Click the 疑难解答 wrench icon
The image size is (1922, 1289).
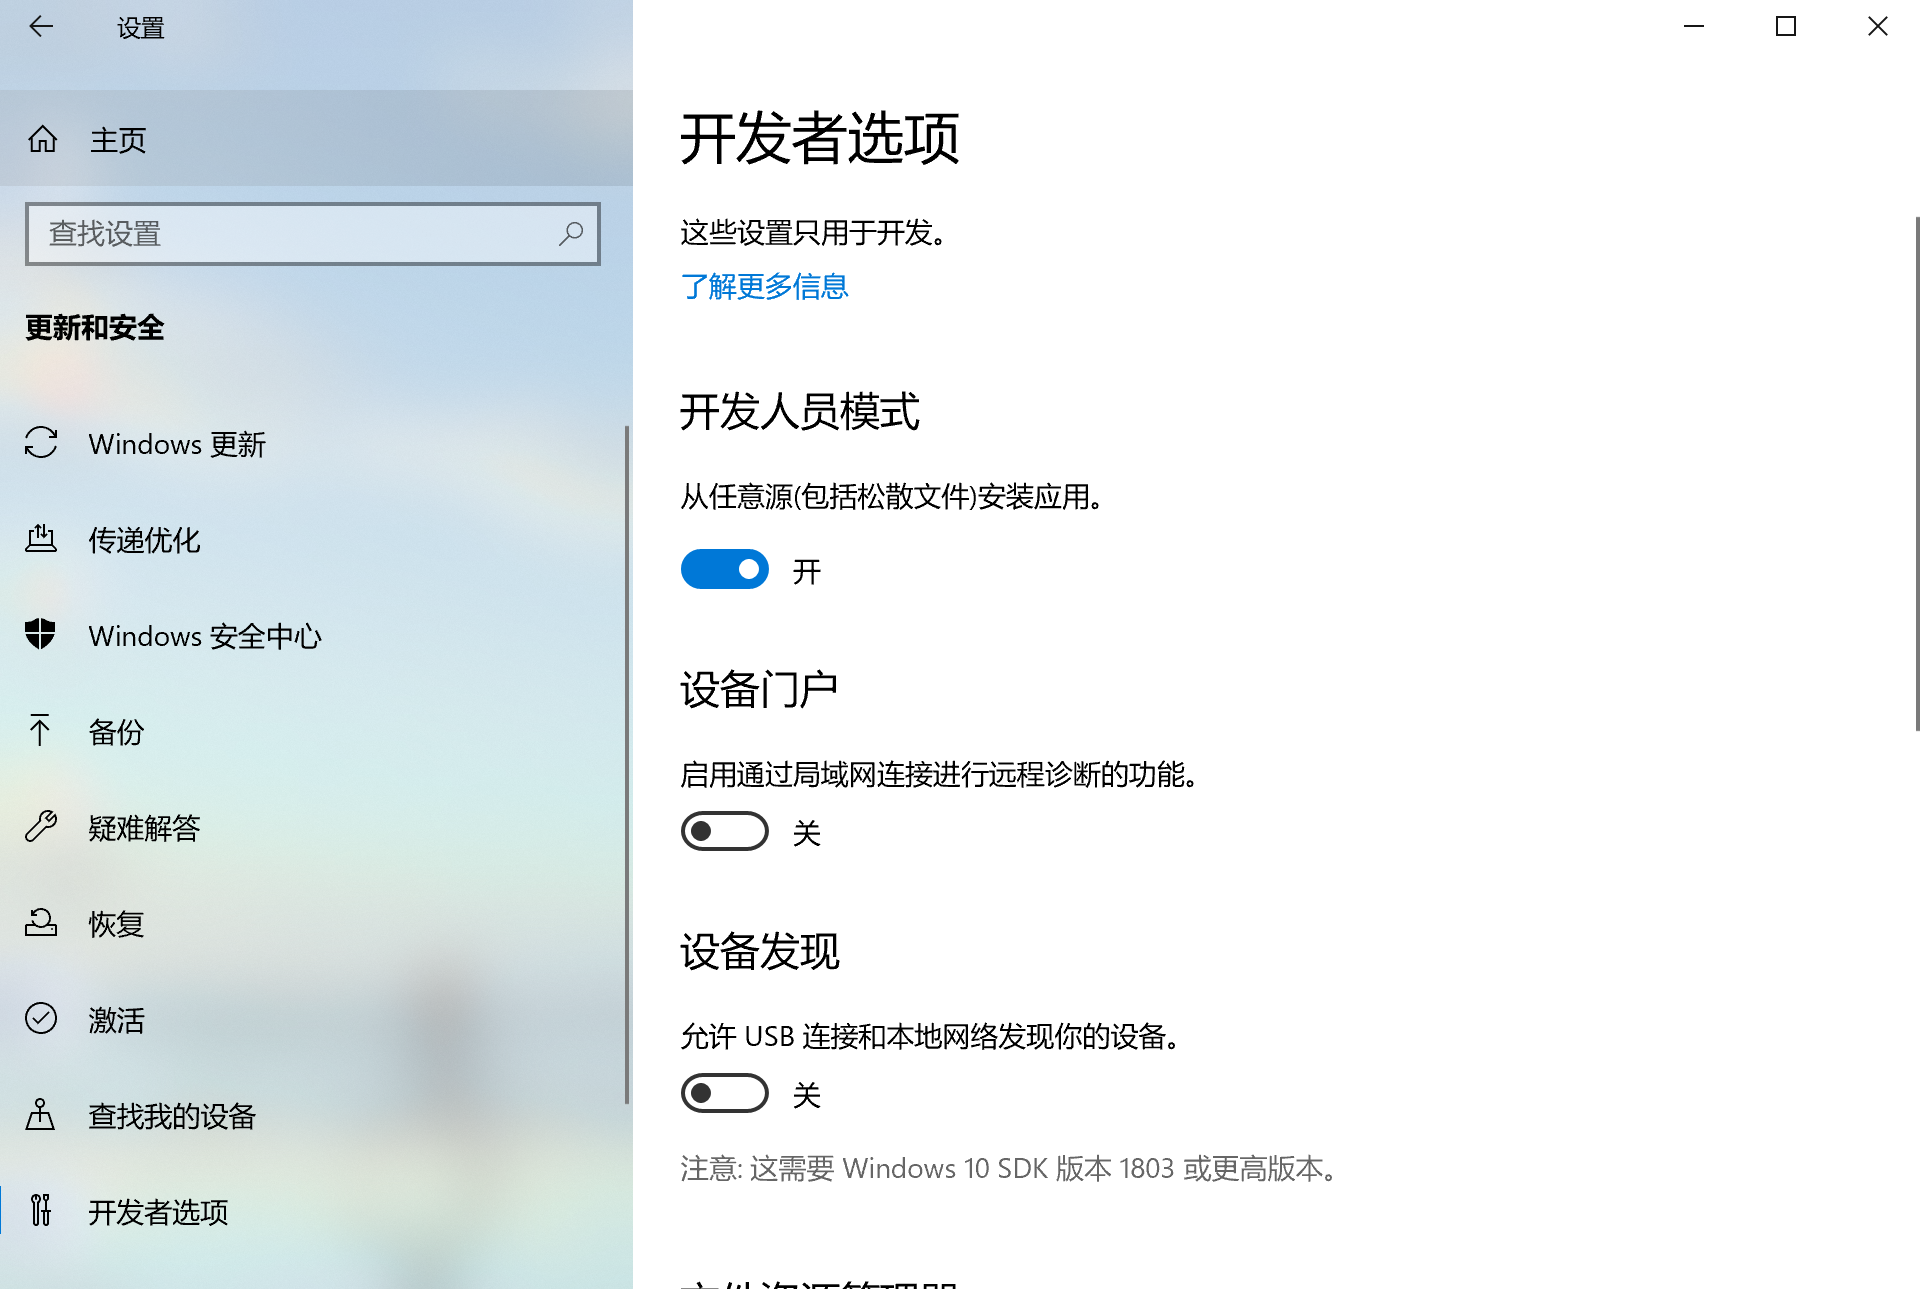41,826
